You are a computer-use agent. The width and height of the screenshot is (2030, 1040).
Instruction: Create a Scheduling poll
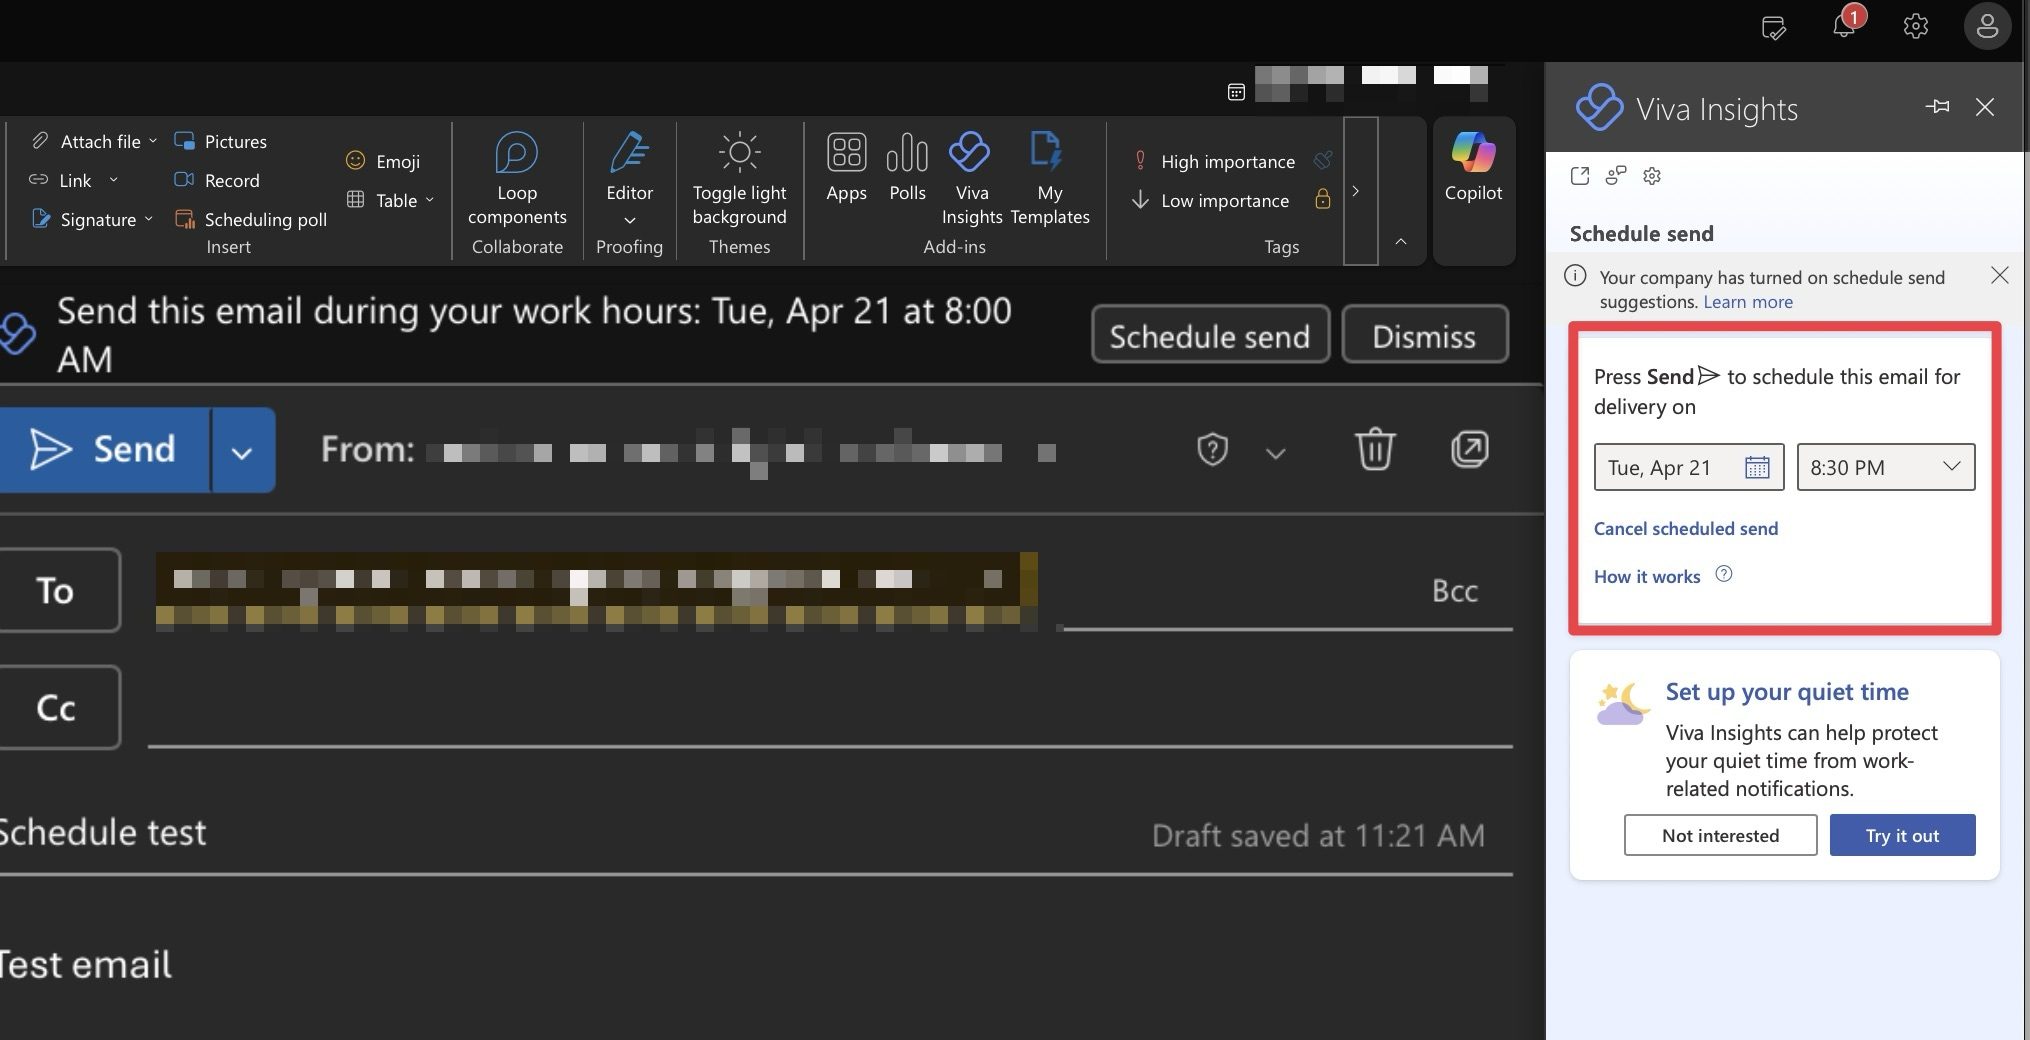250,219
